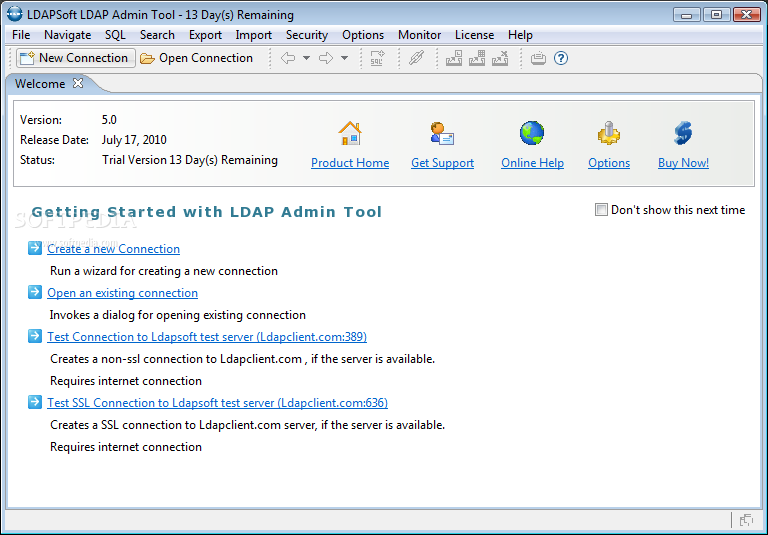Click Trial Version 13 Day(s) Remaining status text
This screenshot has height=535, width=768.
click(190, 160)
